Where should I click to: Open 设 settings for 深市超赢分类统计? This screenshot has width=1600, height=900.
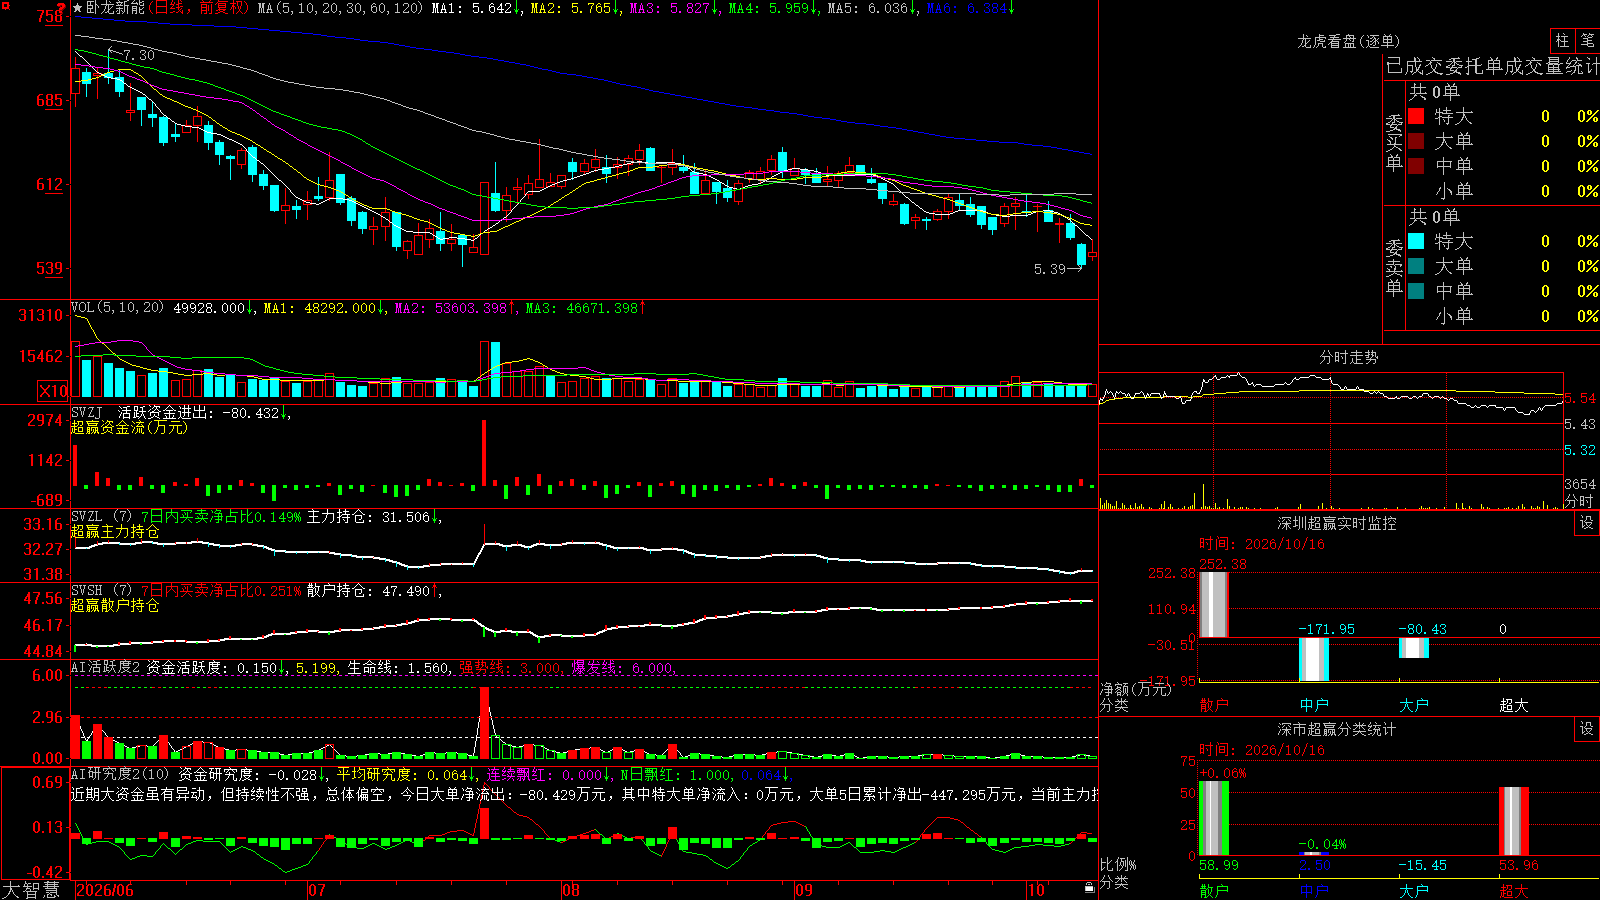[1587, 729]
